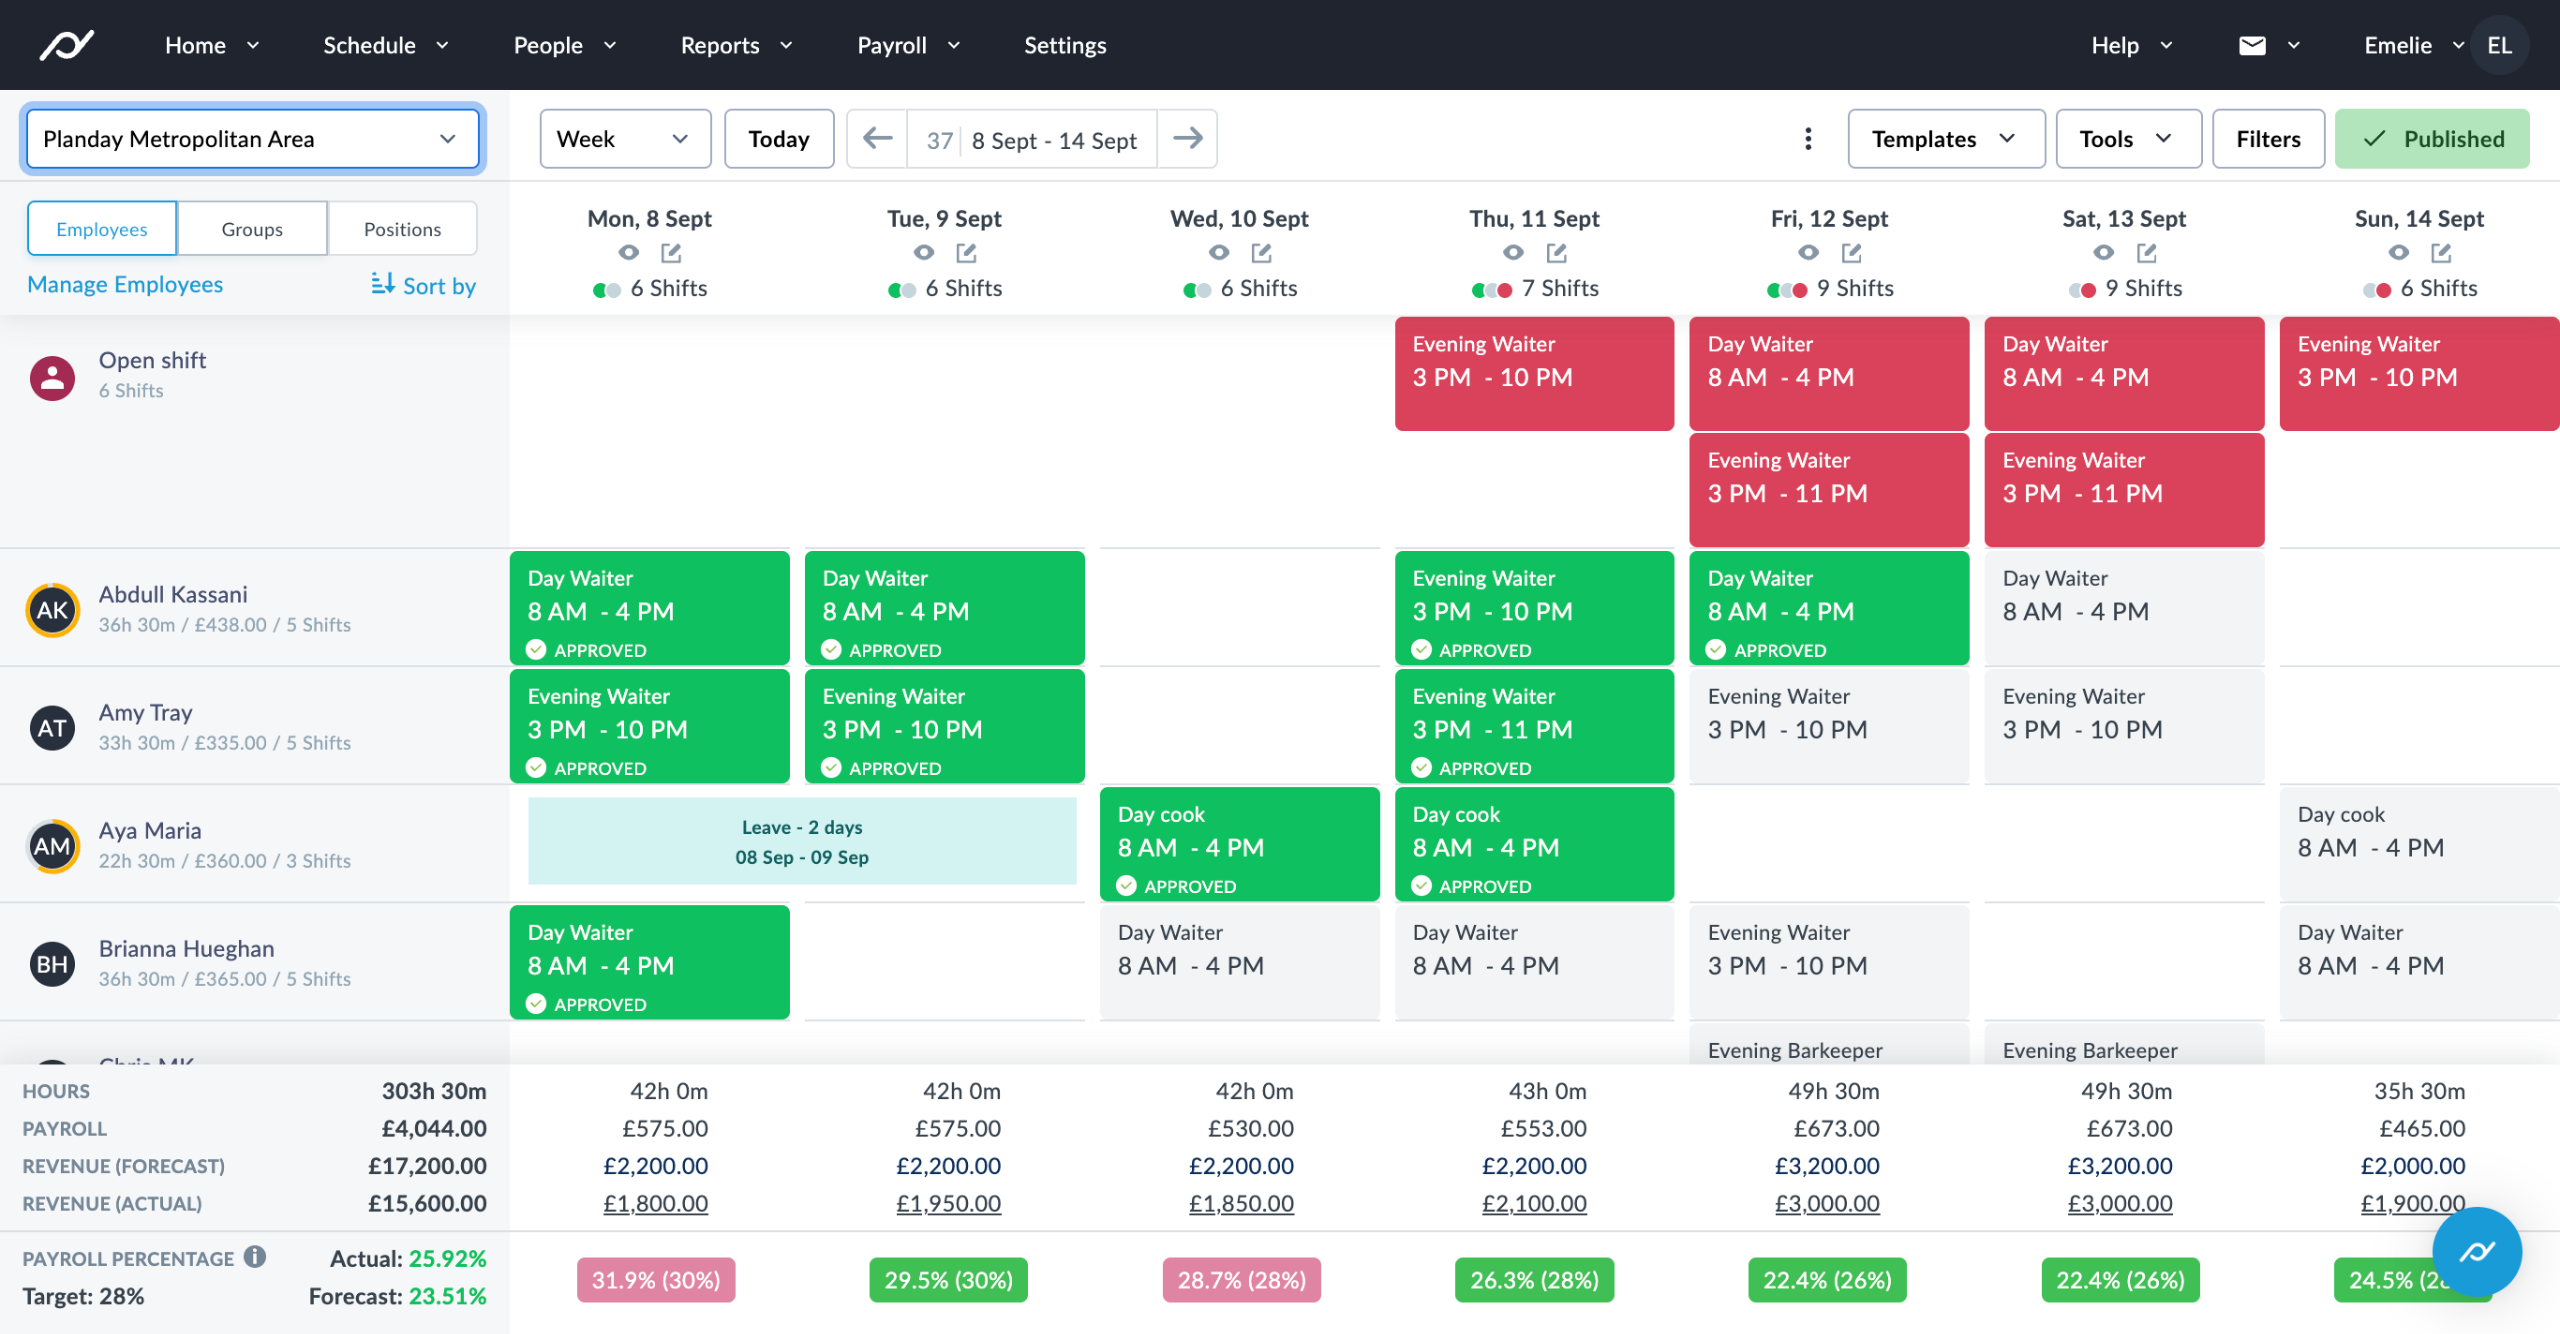Click the next week arrow
The image size is (2560, 1334).
tap(1188, 138)
